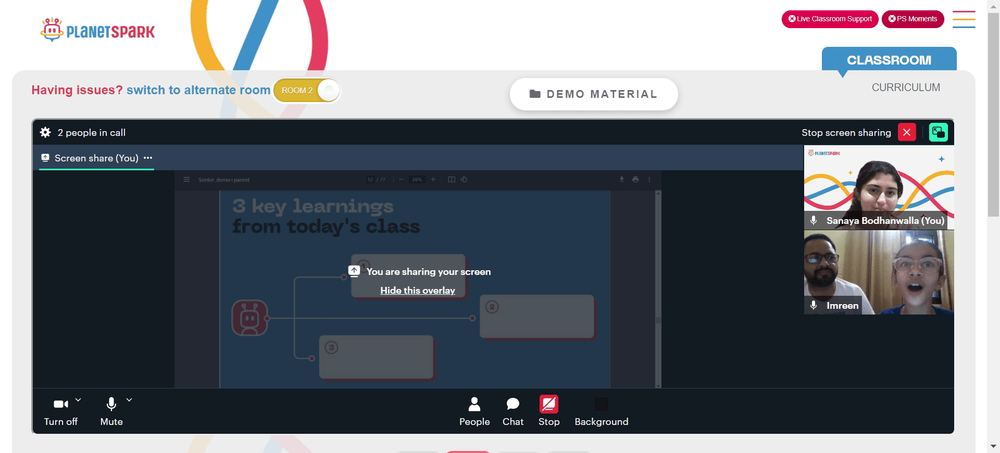Viewport: 1000px width, 453px height.
Task: Turn off the camera
Action: (x=61, y=412)
